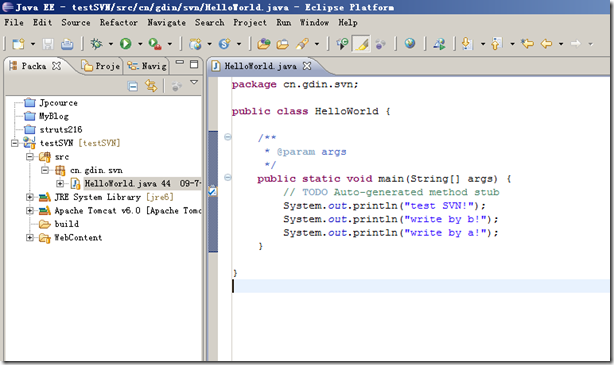This screenshot has width=614, height=365.
Task: Open the Run menu
Action: coord(284,23)
